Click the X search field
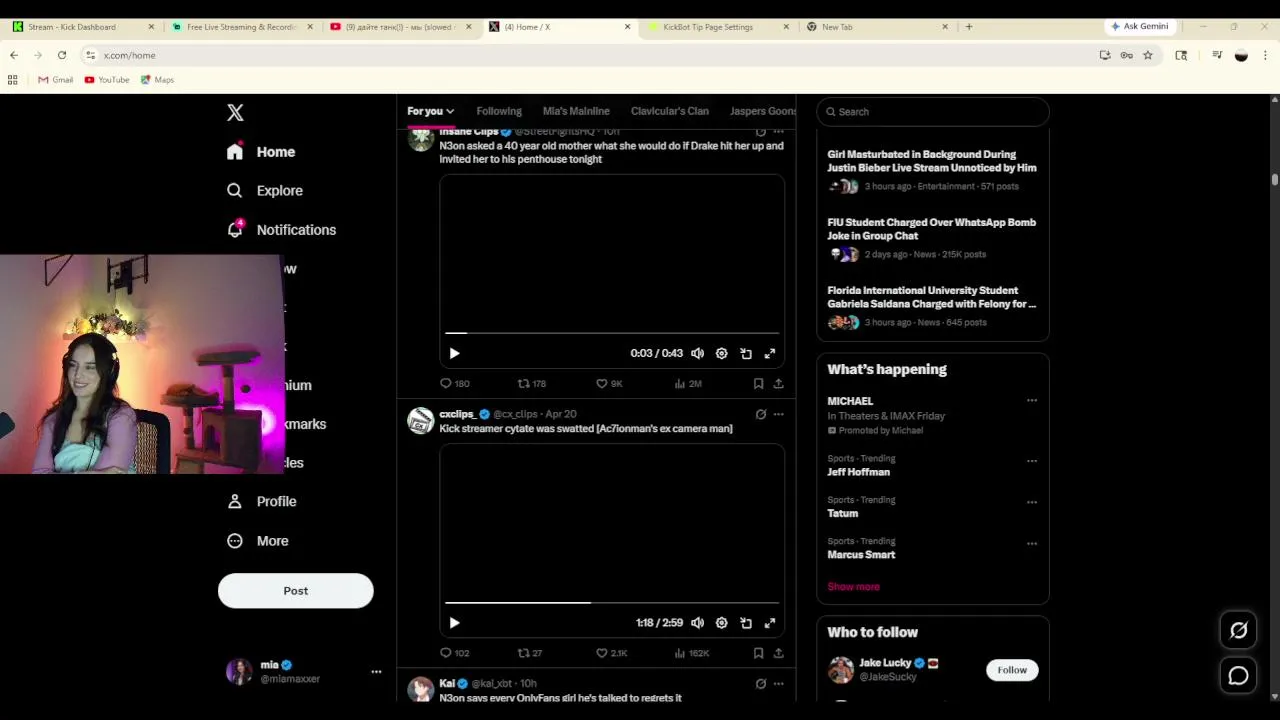This screenshot has height=720, width=1280. click(x=932, y=112)
